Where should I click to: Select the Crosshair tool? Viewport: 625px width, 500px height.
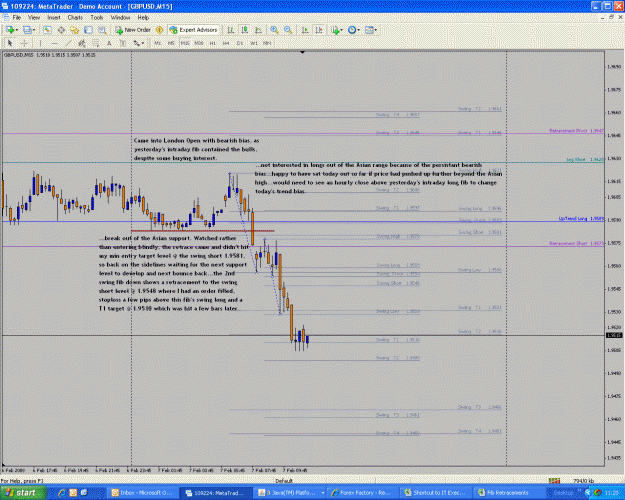pos(24,43)
